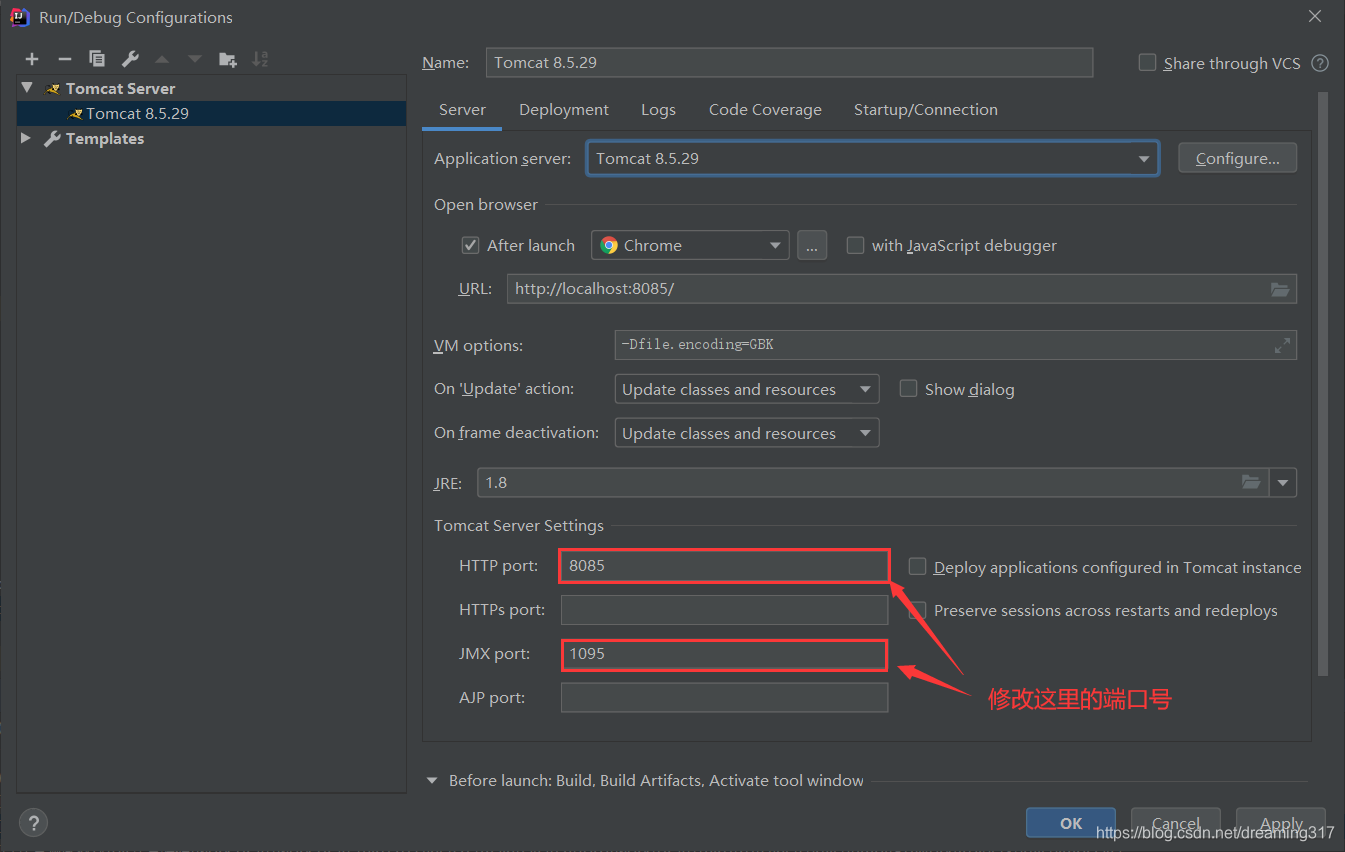Screen dimensions: 1345x852
Task: Uncheck the After launch option
Action: click(x=470, y=245)
